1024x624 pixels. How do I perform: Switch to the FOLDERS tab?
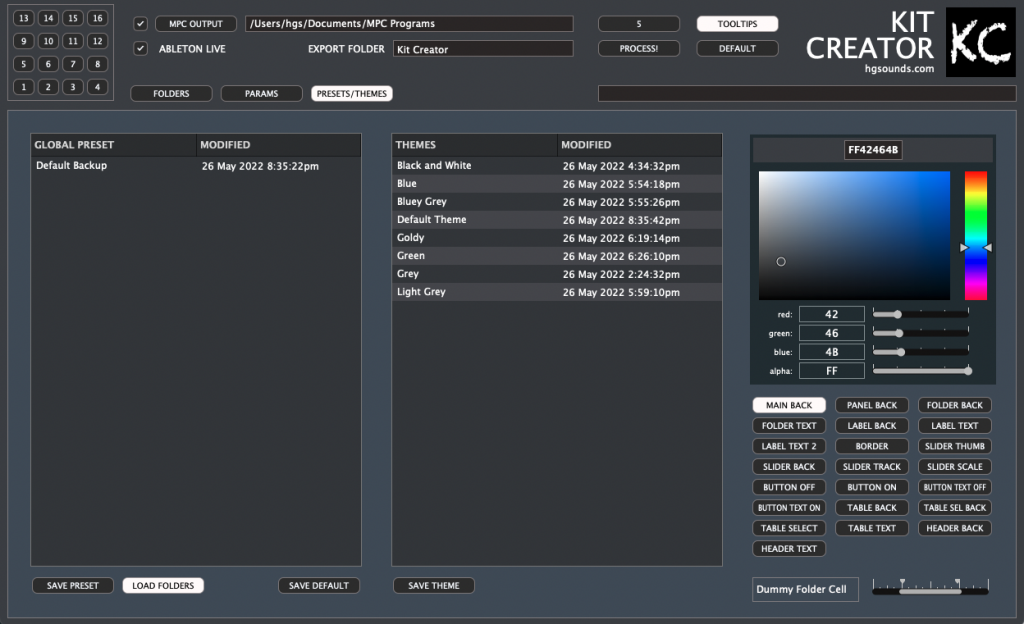171,93
